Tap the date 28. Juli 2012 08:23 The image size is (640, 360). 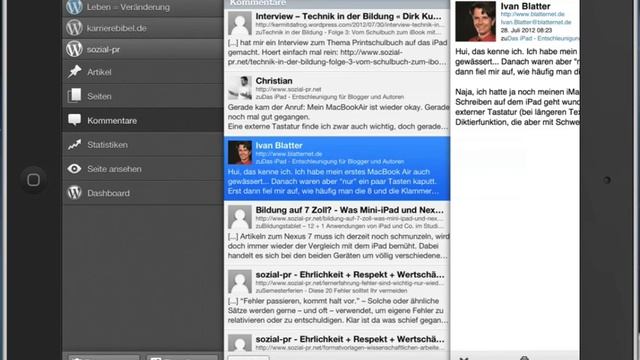coord(526,30)
